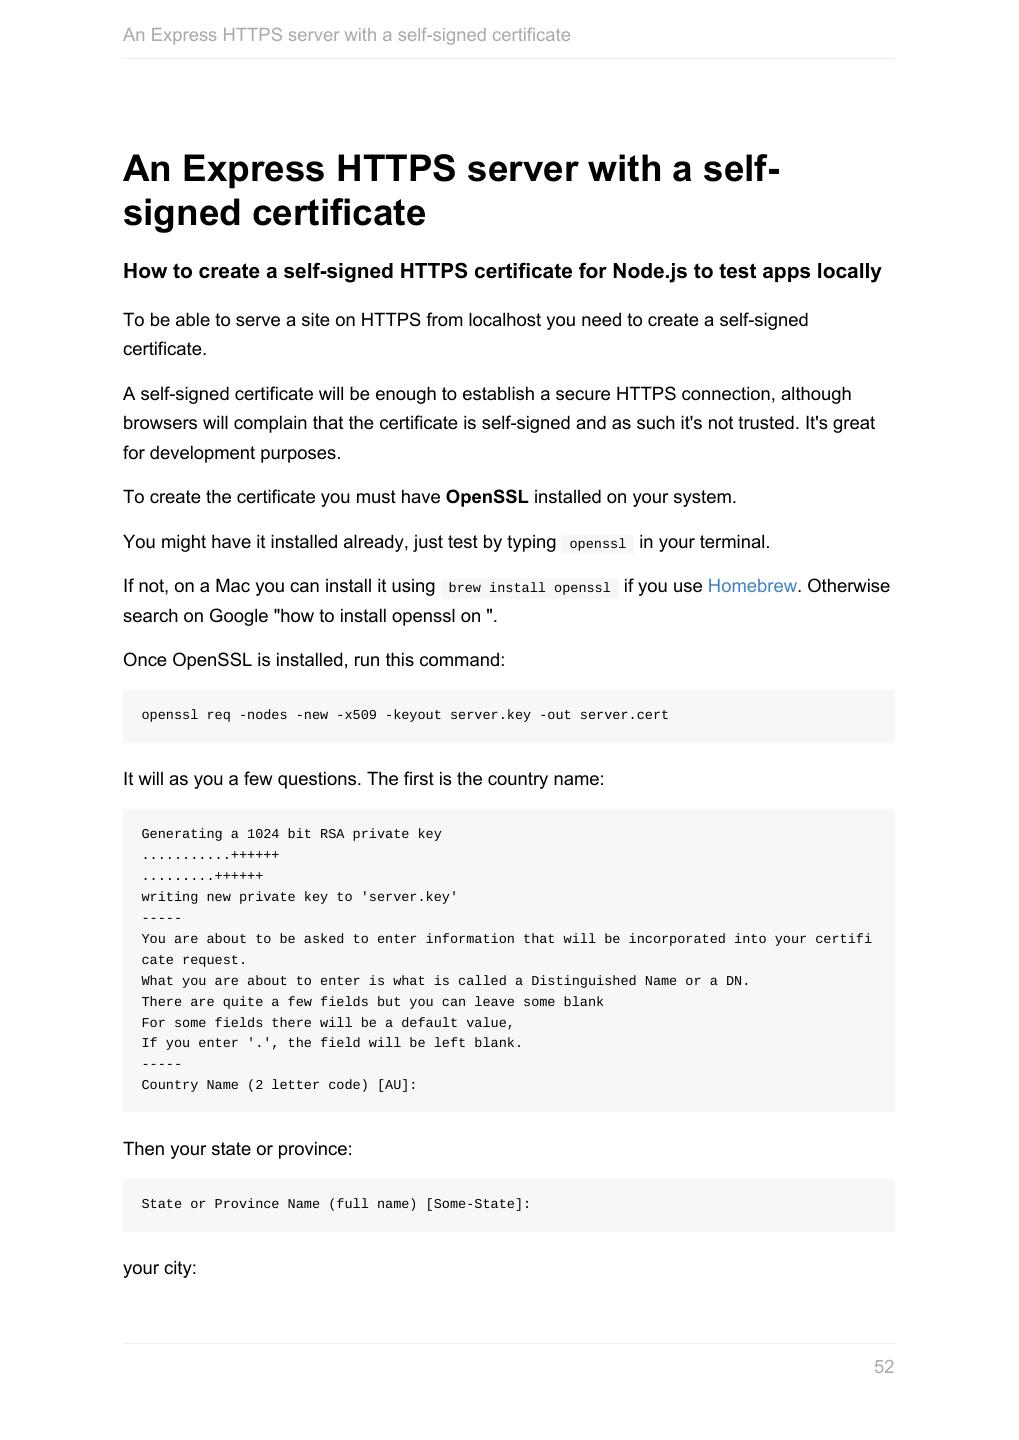The height and width of the screenshot is (1440, 1019).
Task: Click the main page title heading
Action: (451, 190)
